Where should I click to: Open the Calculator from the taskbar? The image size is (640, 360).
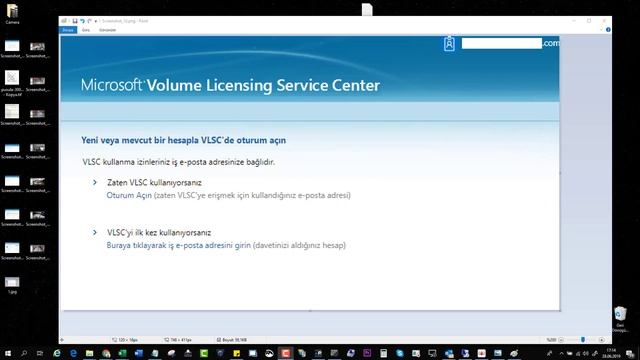click(x=383, y=353)
